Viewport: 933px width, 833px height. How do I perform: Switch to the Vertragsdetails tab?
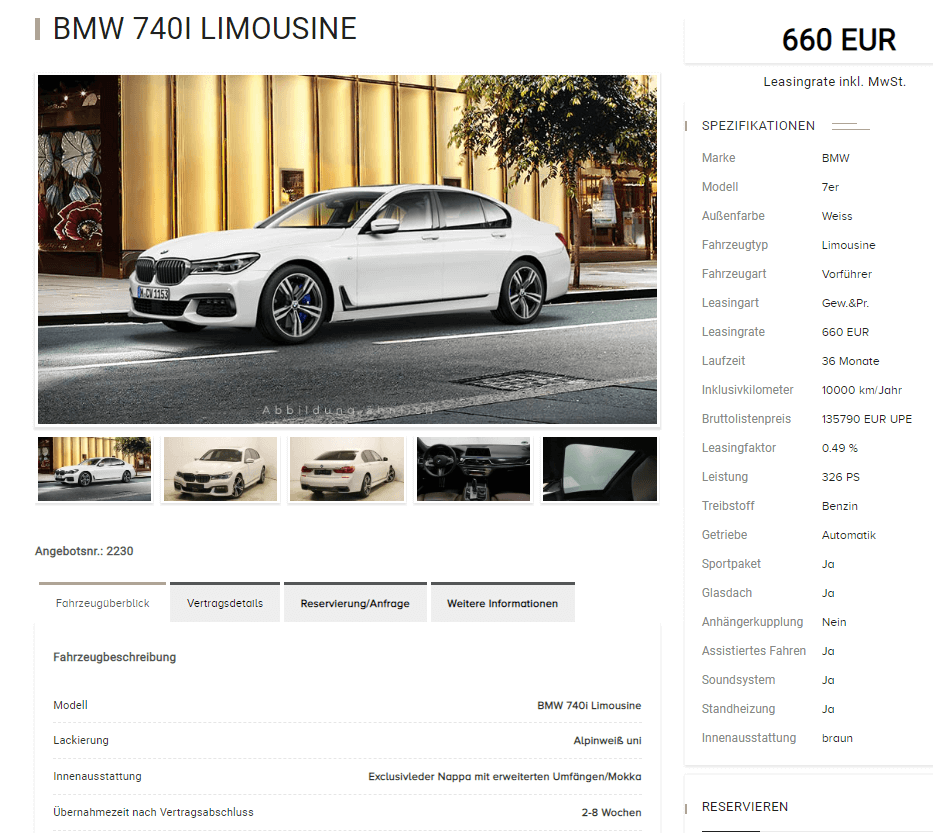(225, 603)
